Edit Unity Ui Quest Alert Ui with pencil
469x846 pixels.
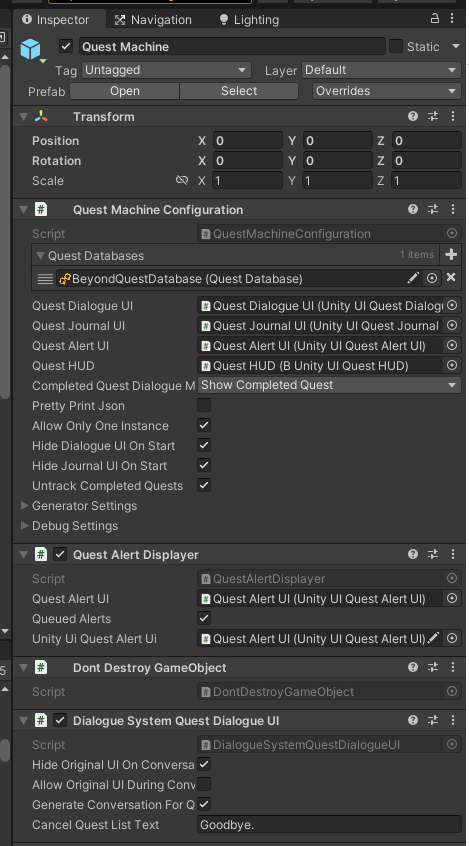click(433, 638)
